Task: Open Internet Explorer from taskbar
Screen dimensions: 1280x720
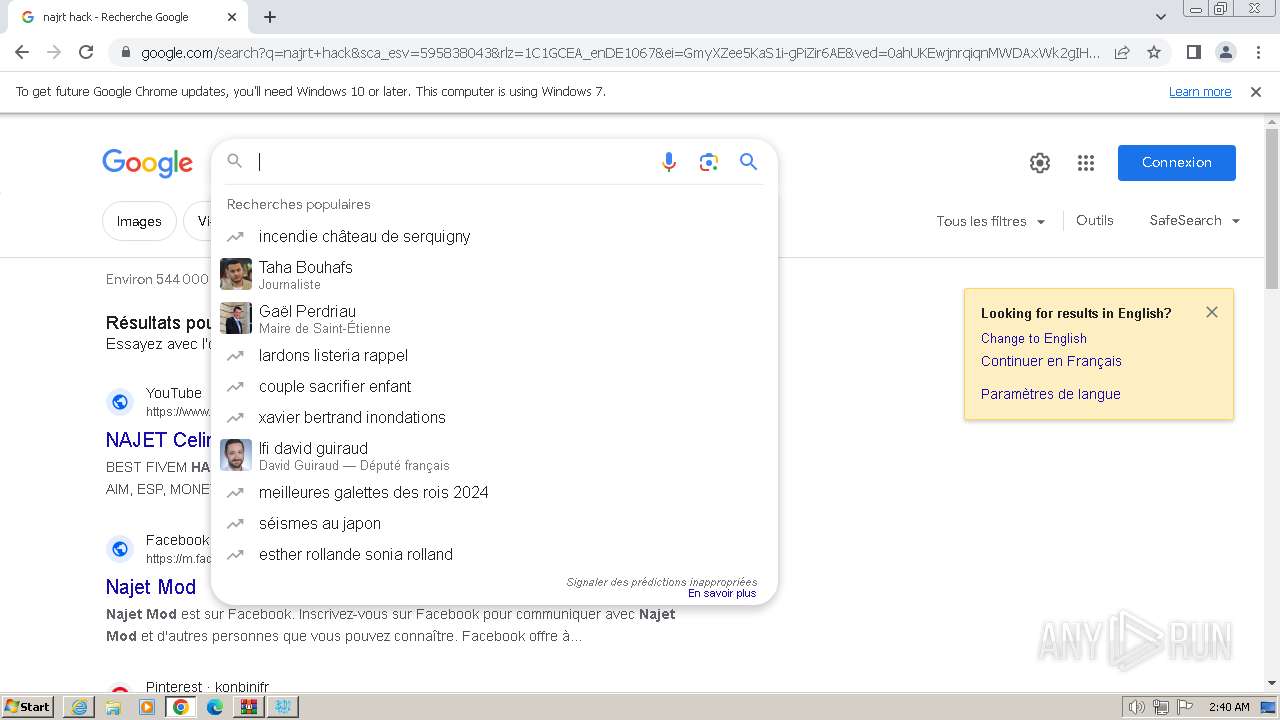Action: tap(79, 707)
